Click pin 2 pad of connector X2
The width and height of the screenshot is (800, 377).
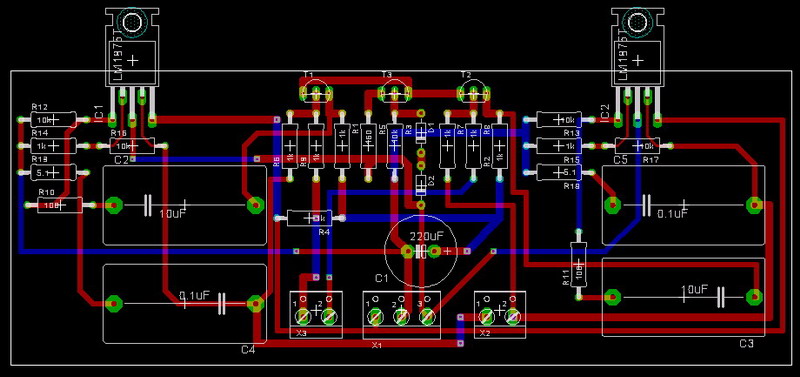pos(513,317)
